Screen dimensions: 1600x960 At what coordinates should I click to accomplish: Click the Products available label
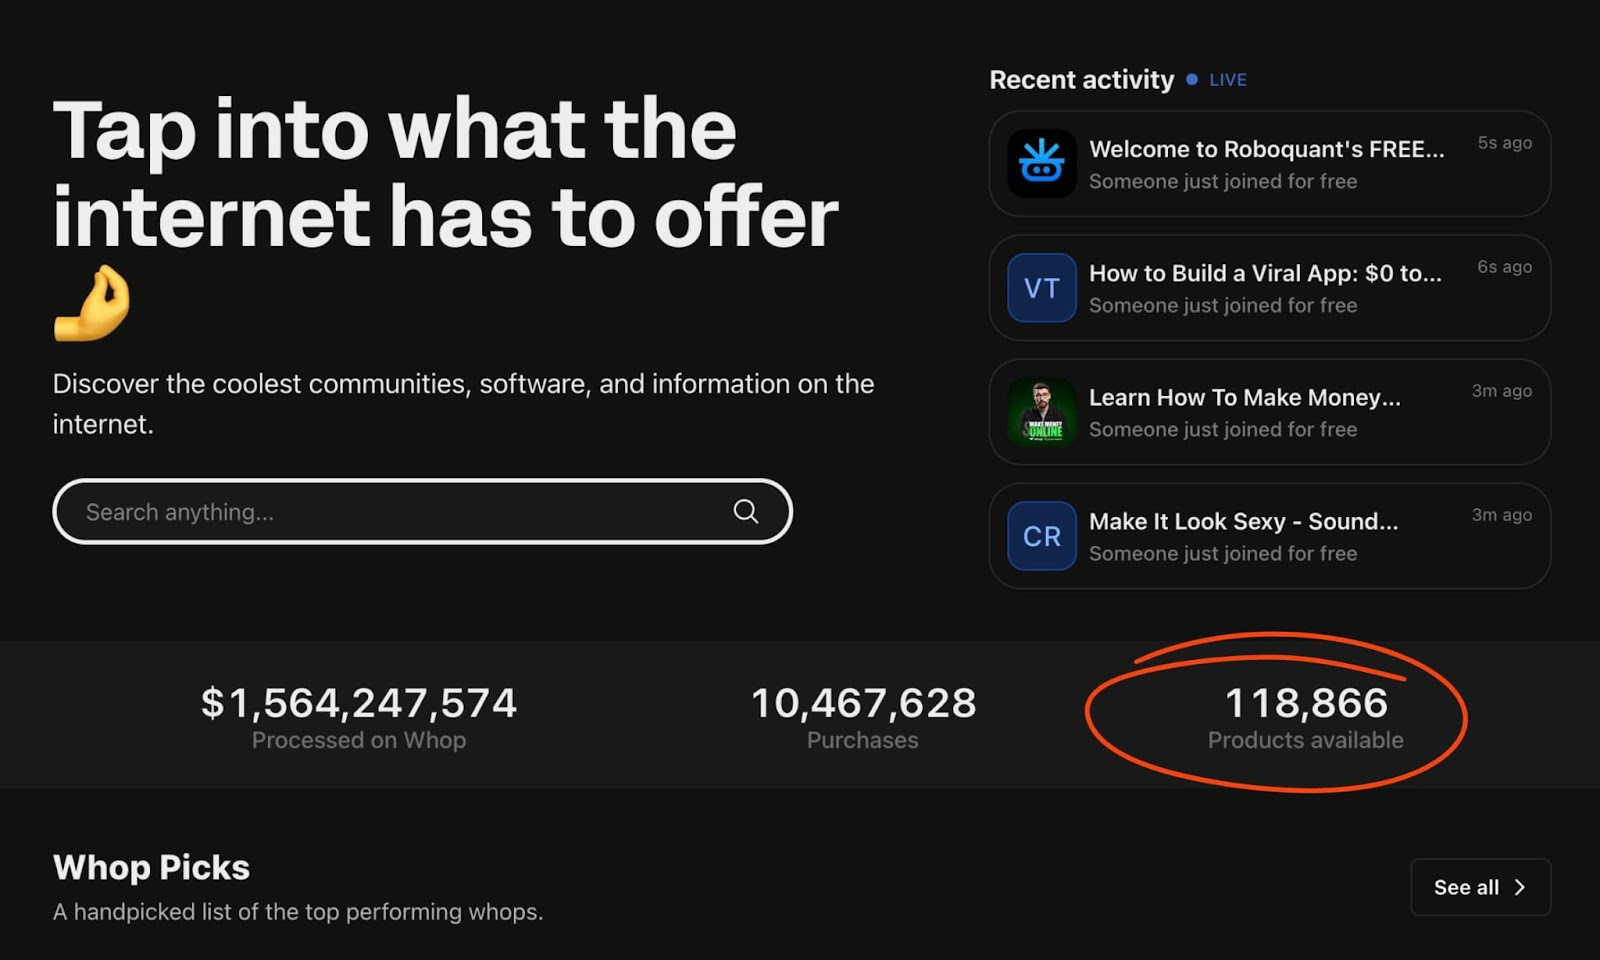1306,740
